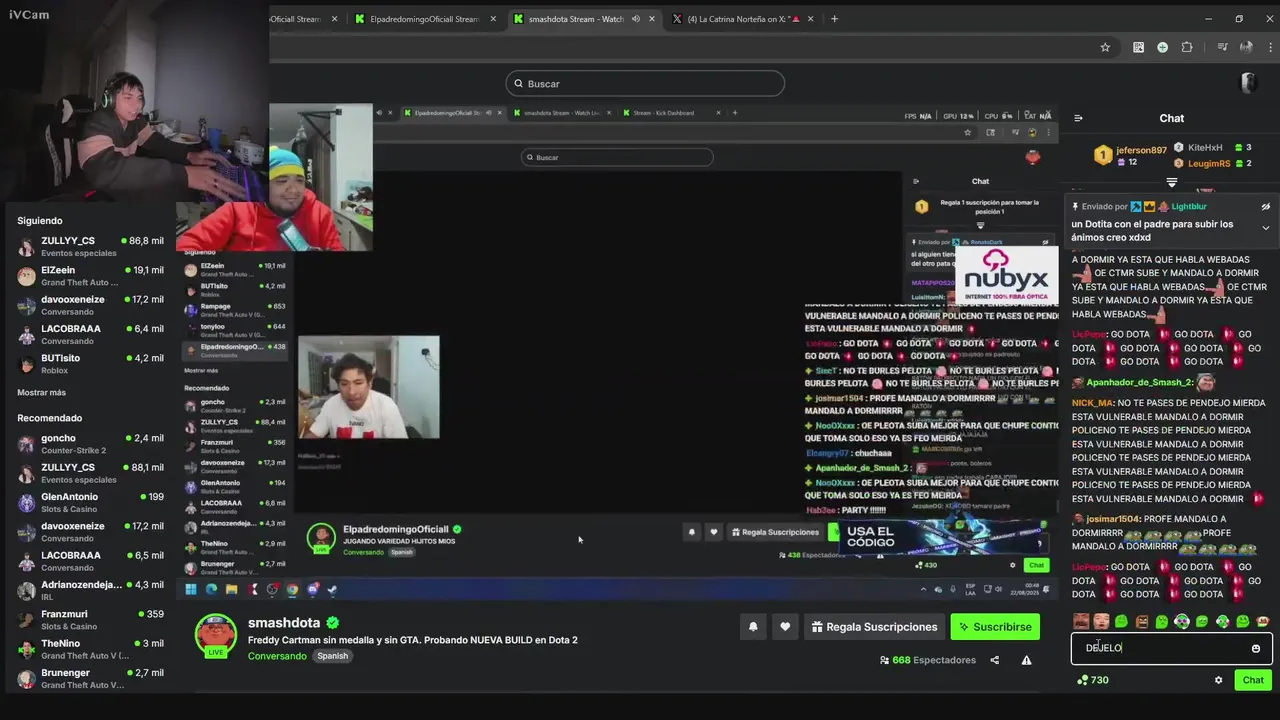Open BUTIsito Roblox channel
Viewport: 1280px width, 720px height.
click(x=90, y=363)
